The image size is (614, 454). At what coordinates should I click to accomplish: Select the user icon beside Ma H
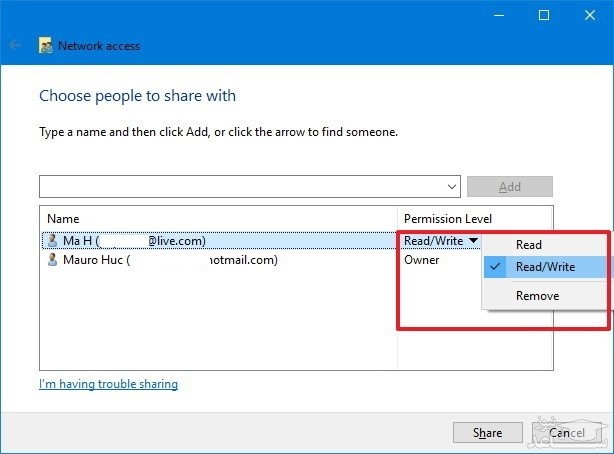coord(53,240)
